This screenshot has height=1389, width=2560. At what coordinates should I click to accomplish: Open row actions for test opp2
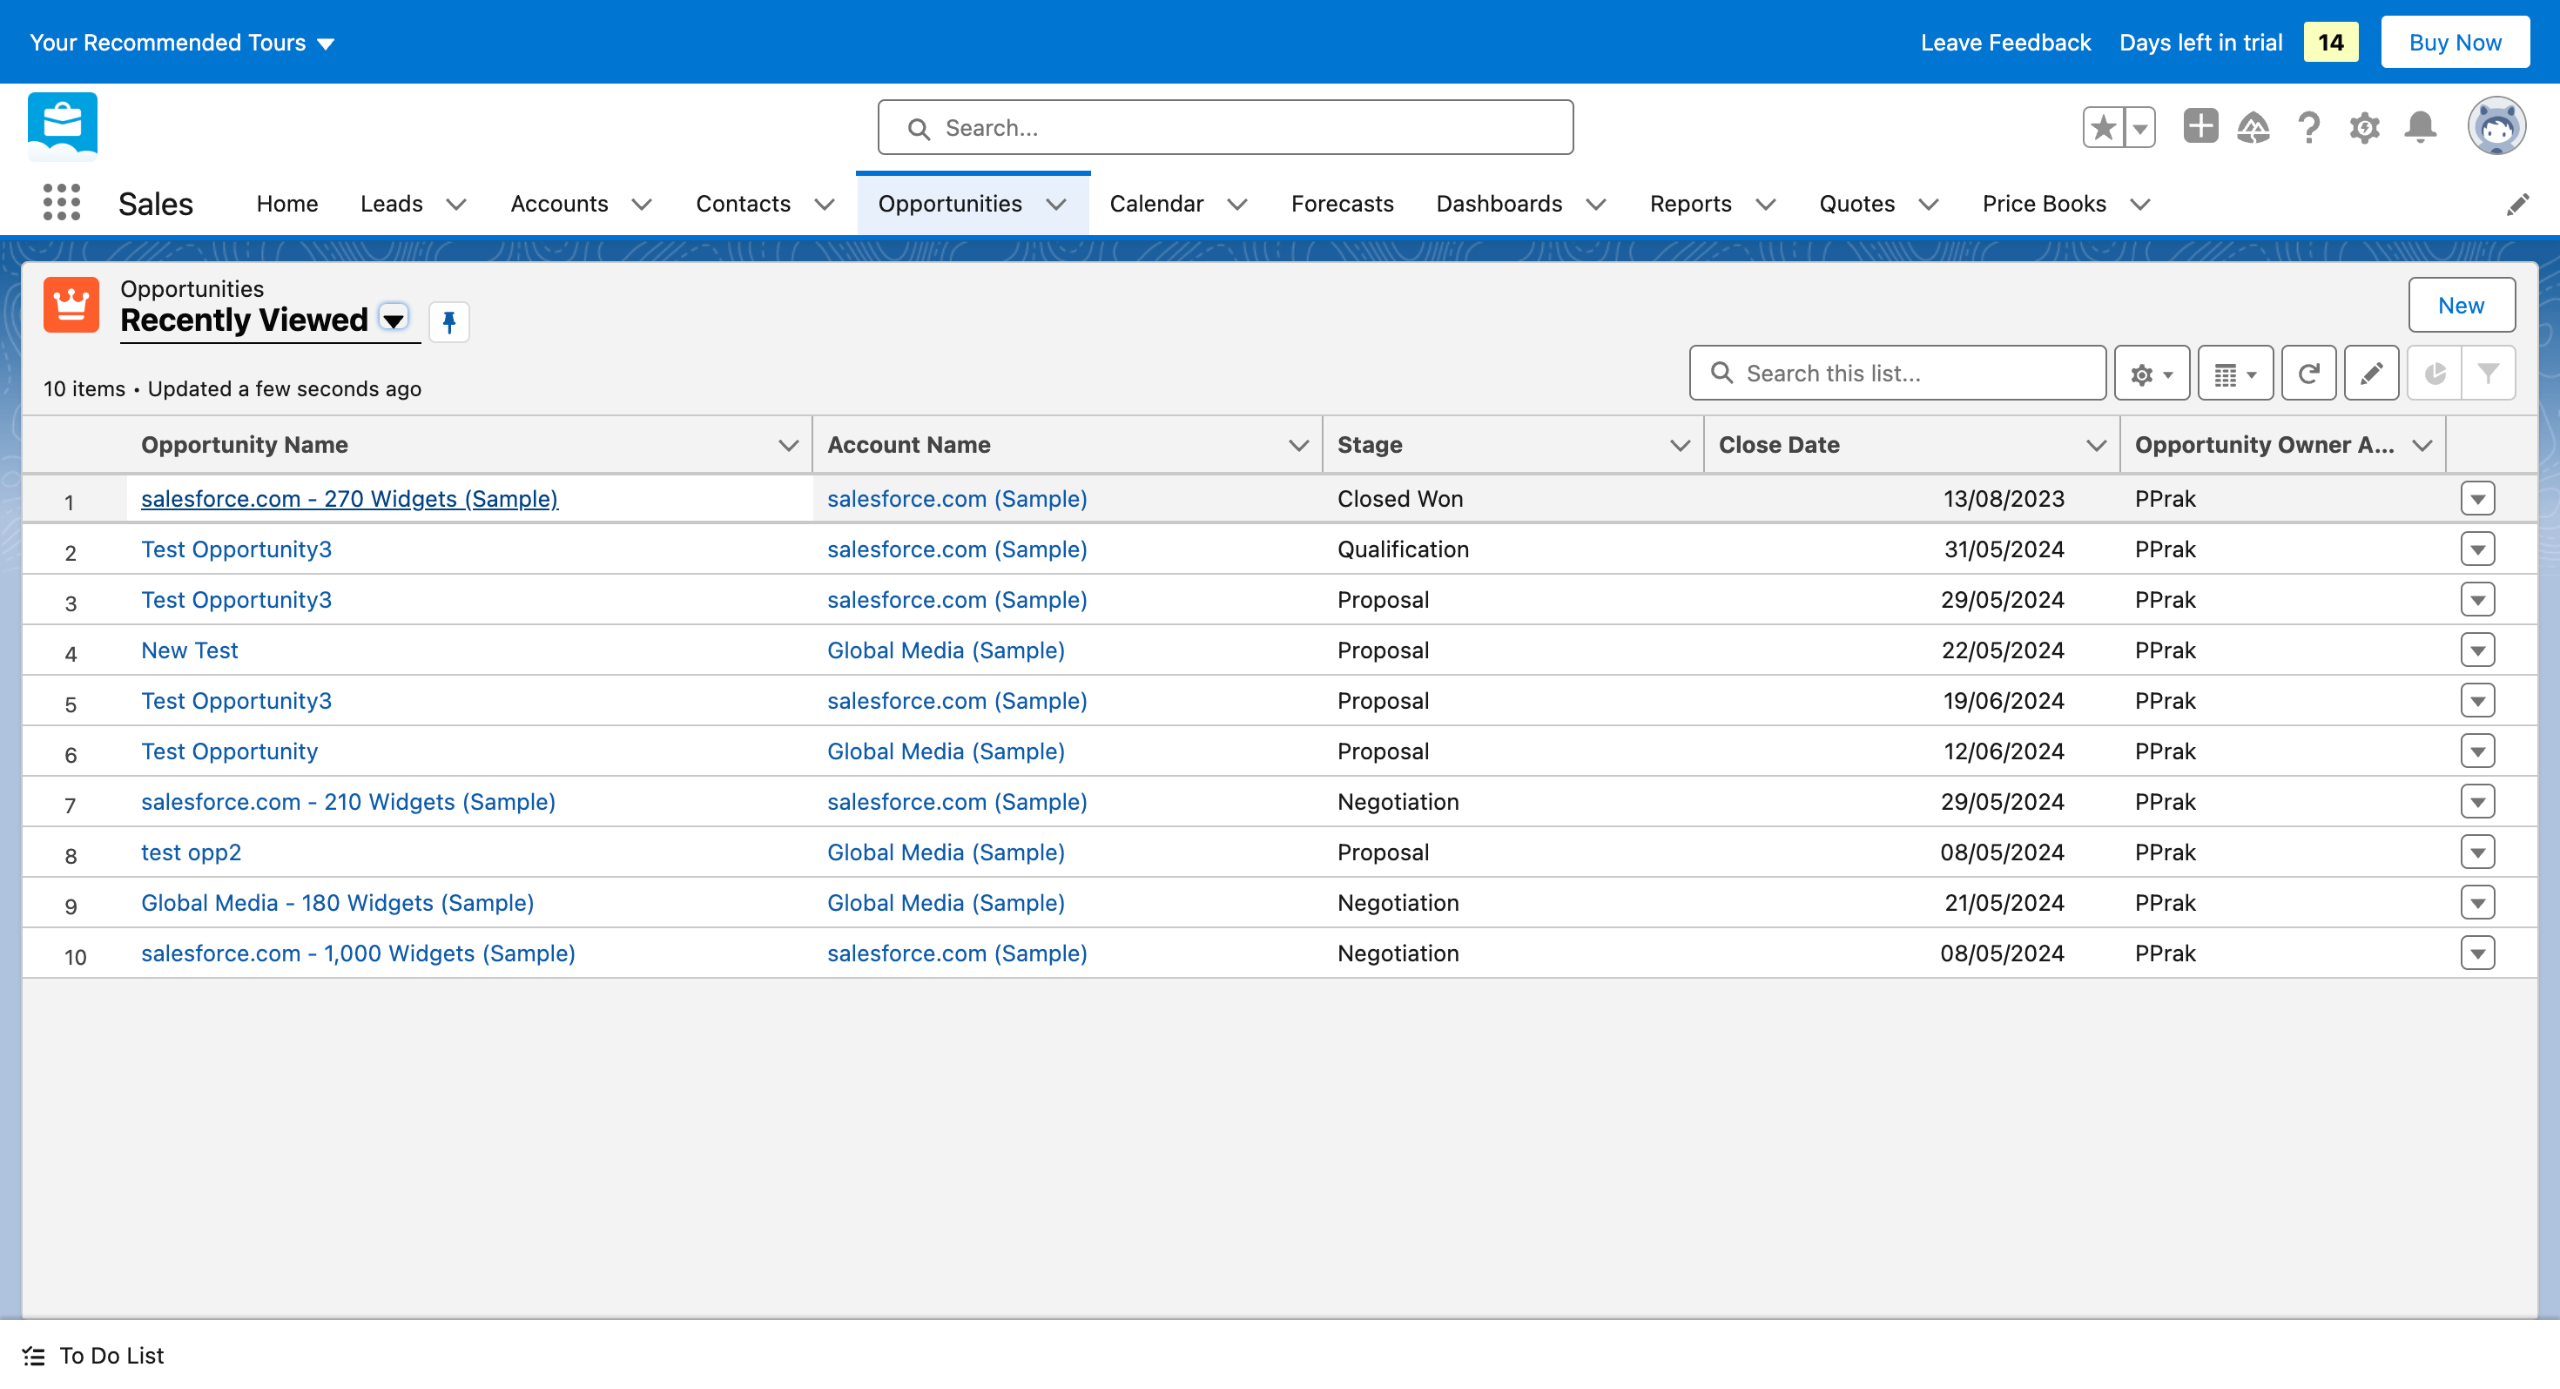pos(2478,852)
